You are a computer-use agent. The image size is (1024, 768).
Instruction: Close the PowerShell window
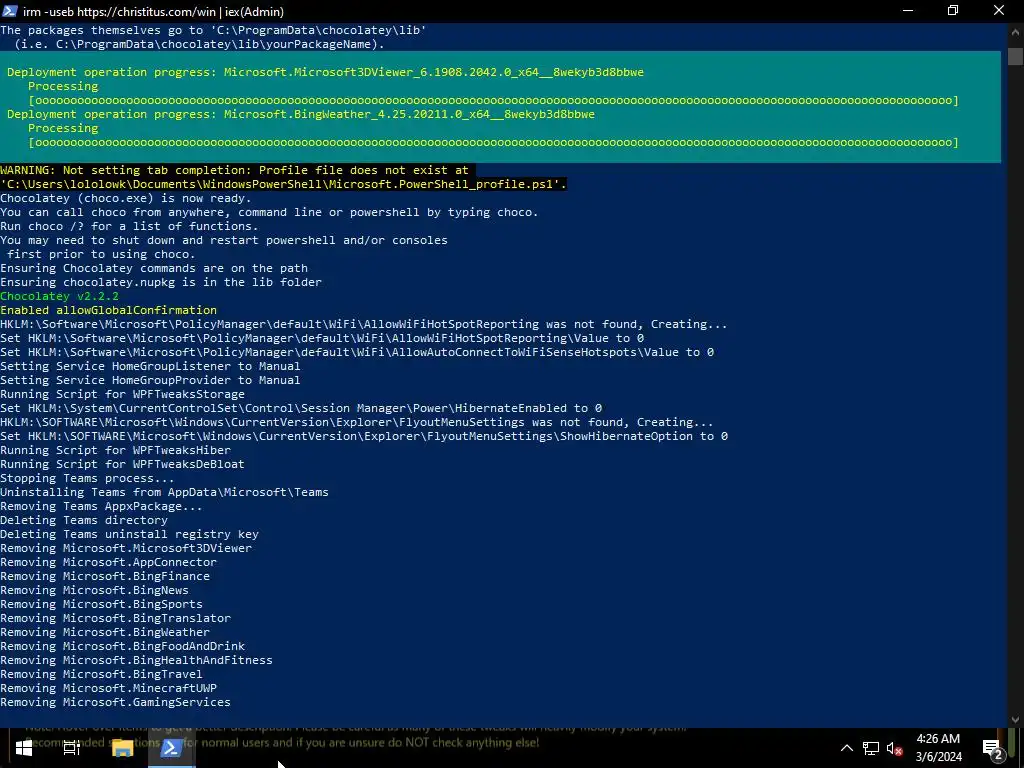(999, 11)
